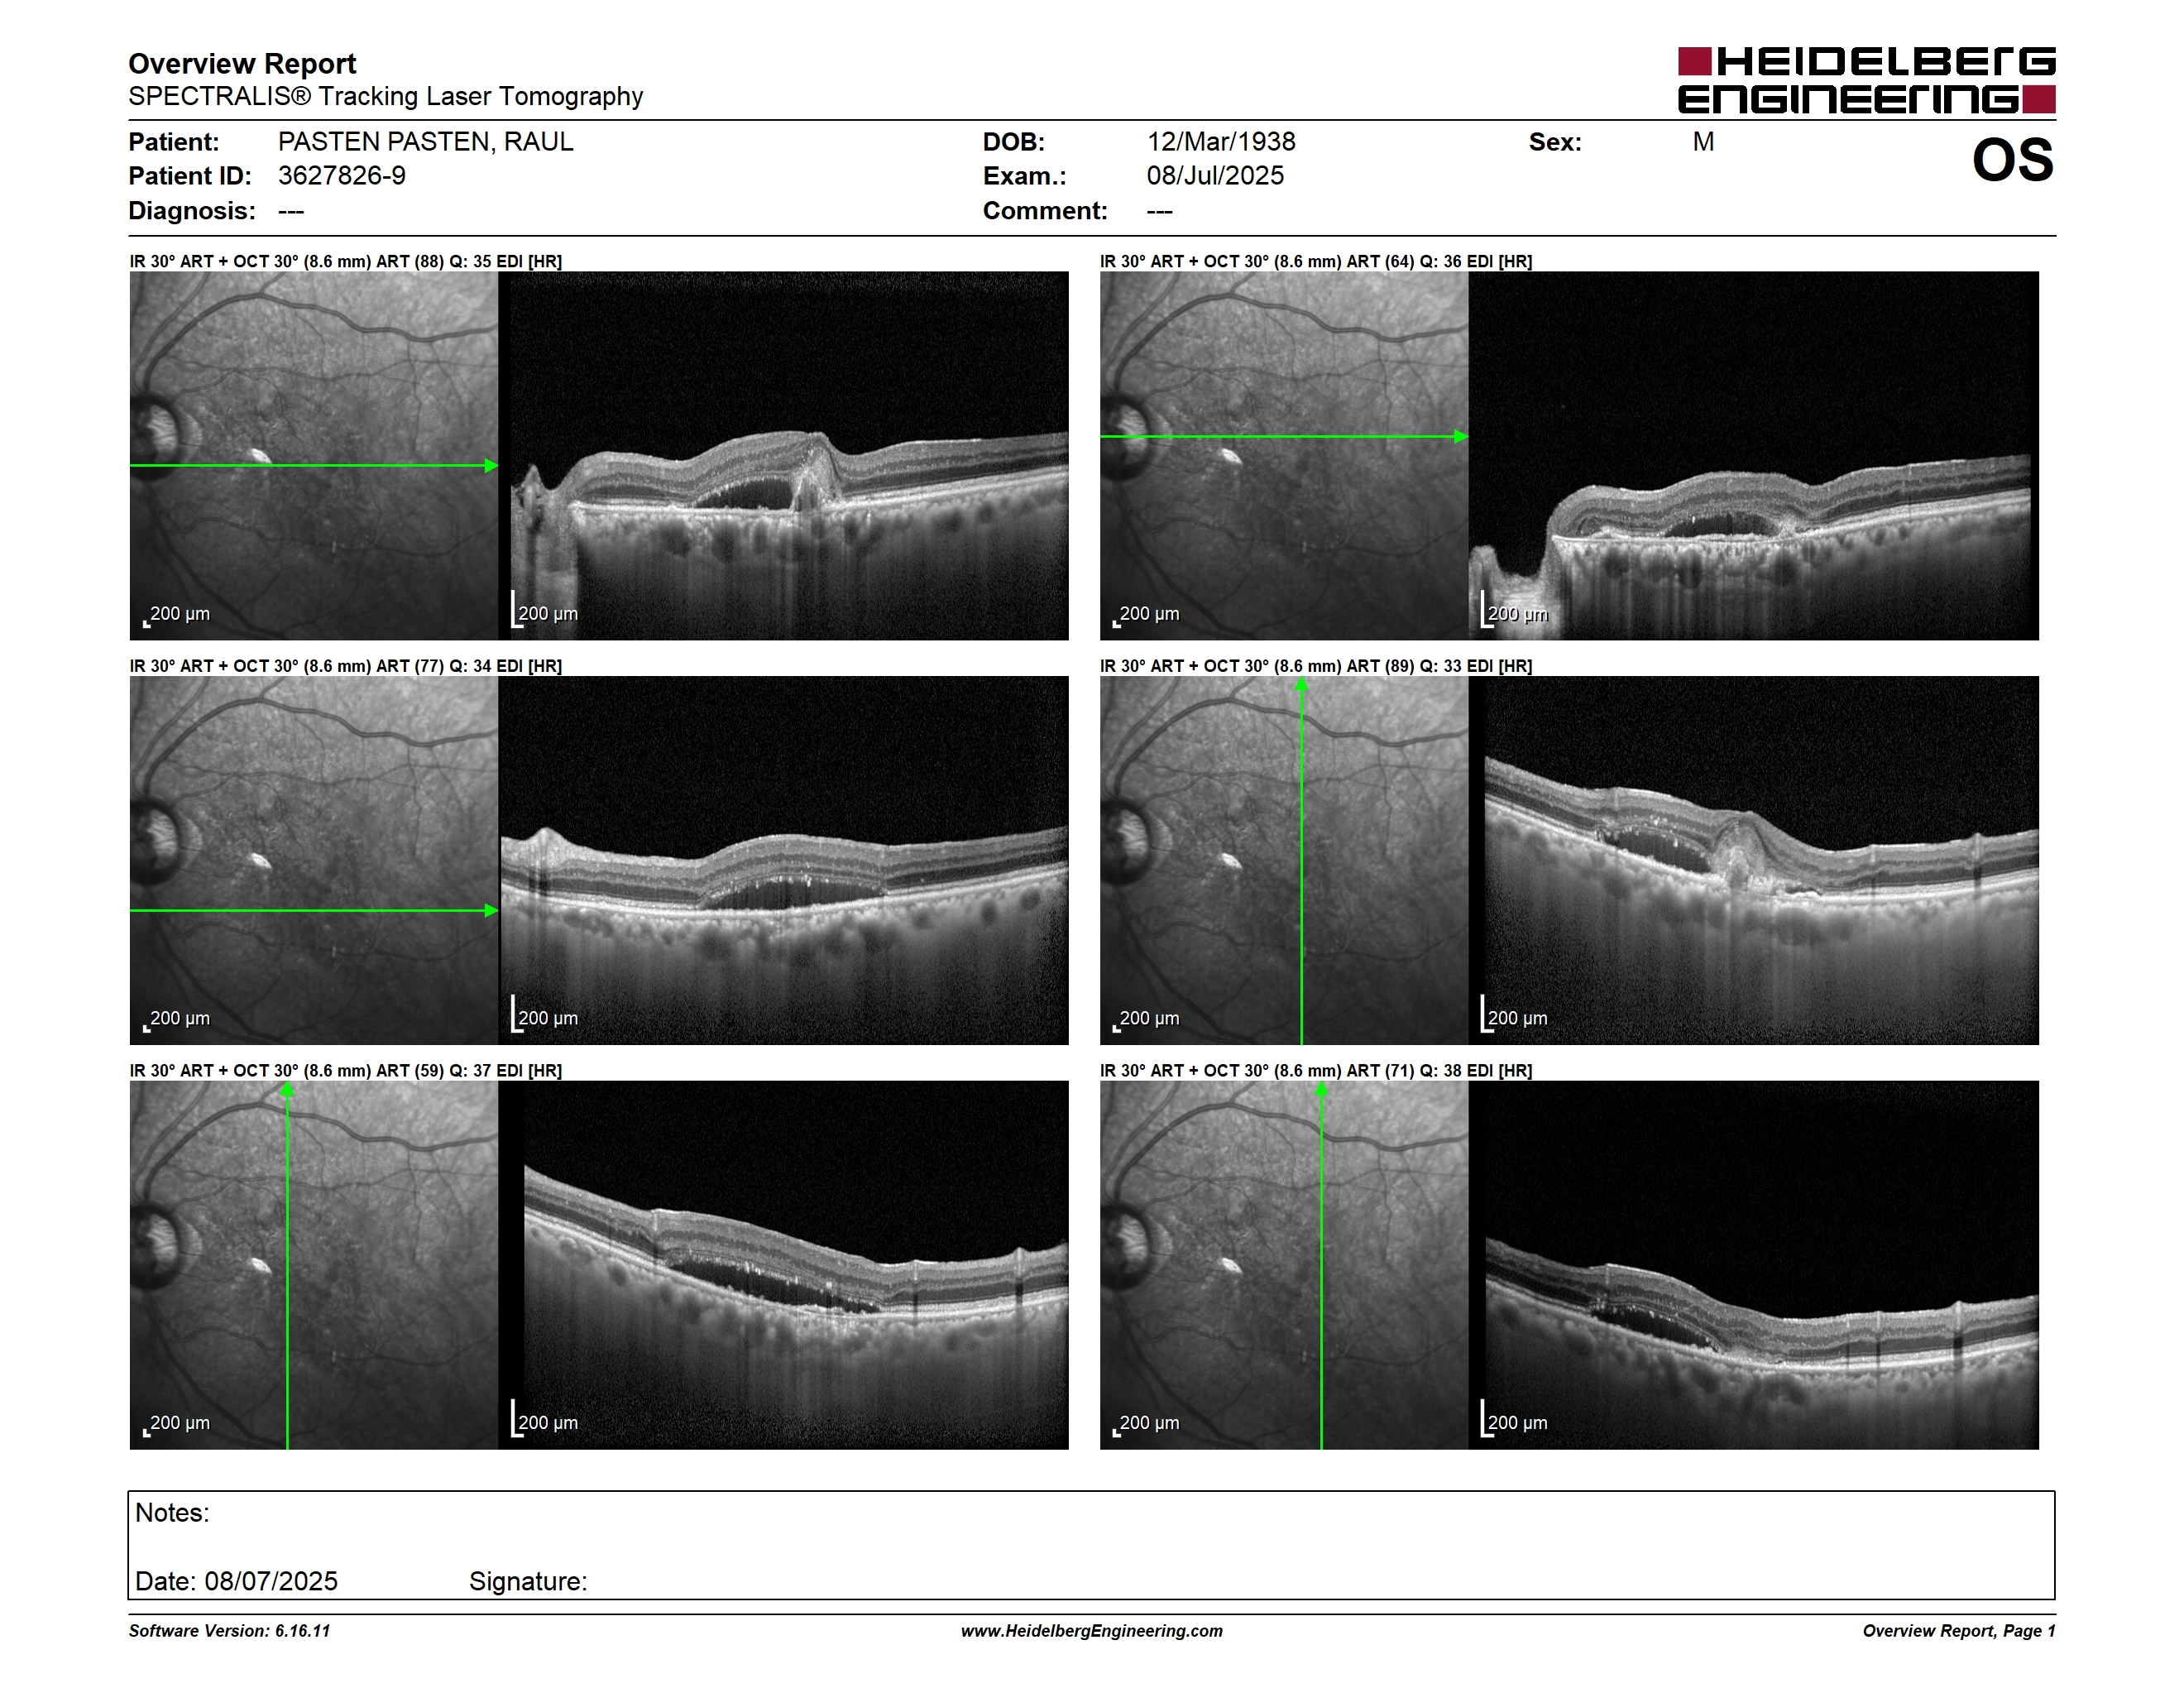Screen dimensions: 2184x1688
Task: Click the "Overview Report" title
Action: tap(242, 64)
